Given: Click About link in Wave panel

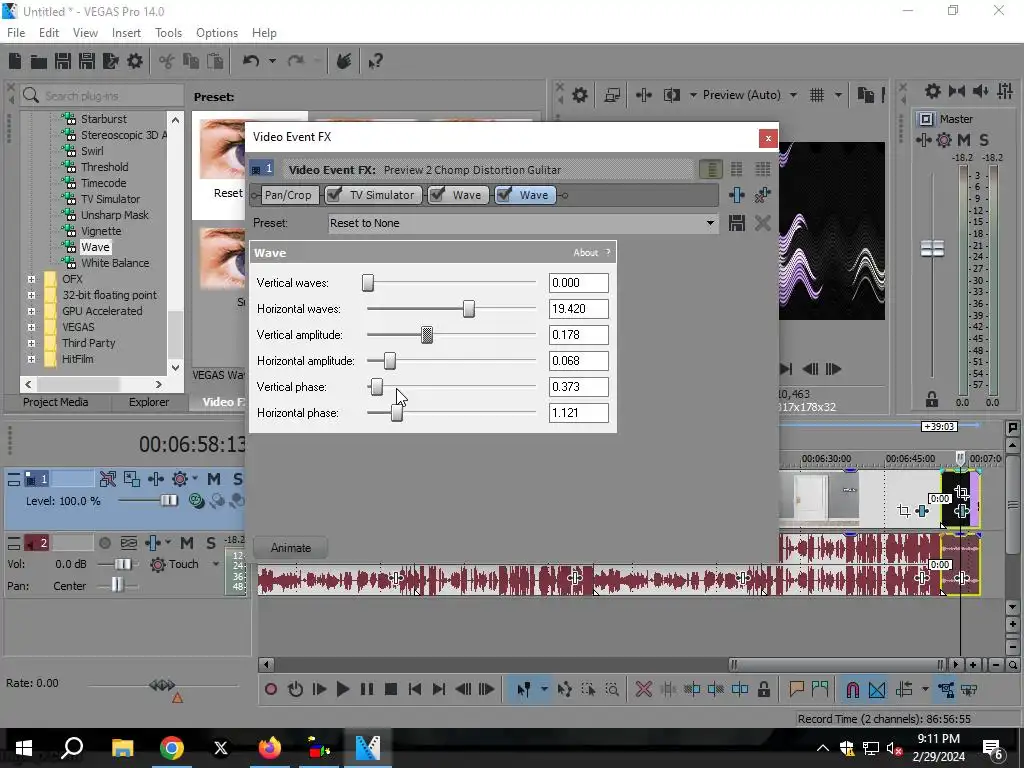Looking at the screenshot, I should tap(585, 253).
